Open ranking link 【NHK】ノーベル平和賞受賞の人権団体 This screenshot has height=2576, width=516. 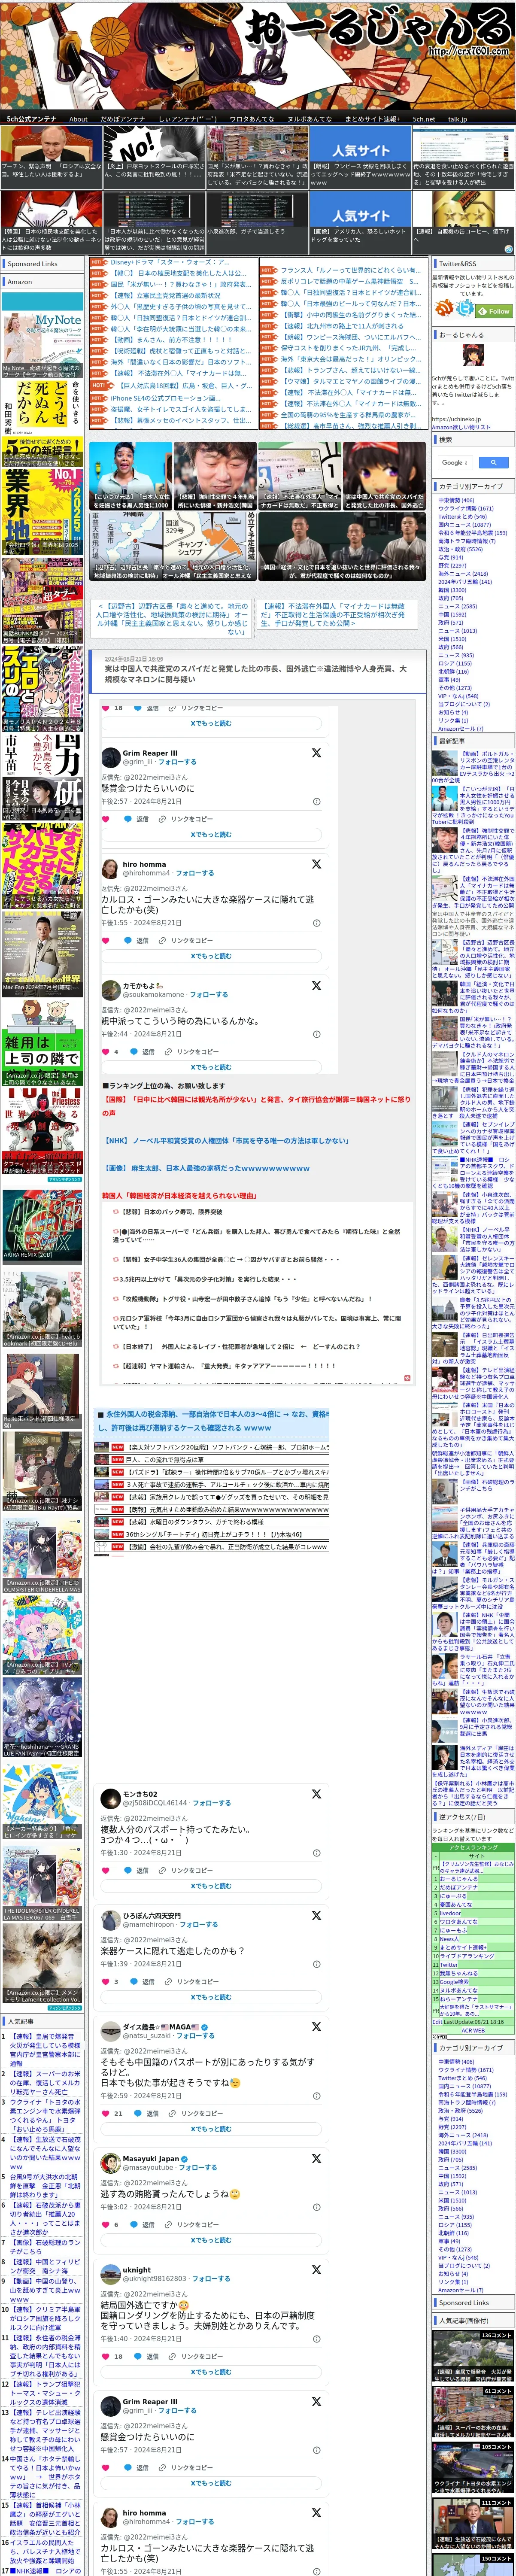click(226, 1141)
